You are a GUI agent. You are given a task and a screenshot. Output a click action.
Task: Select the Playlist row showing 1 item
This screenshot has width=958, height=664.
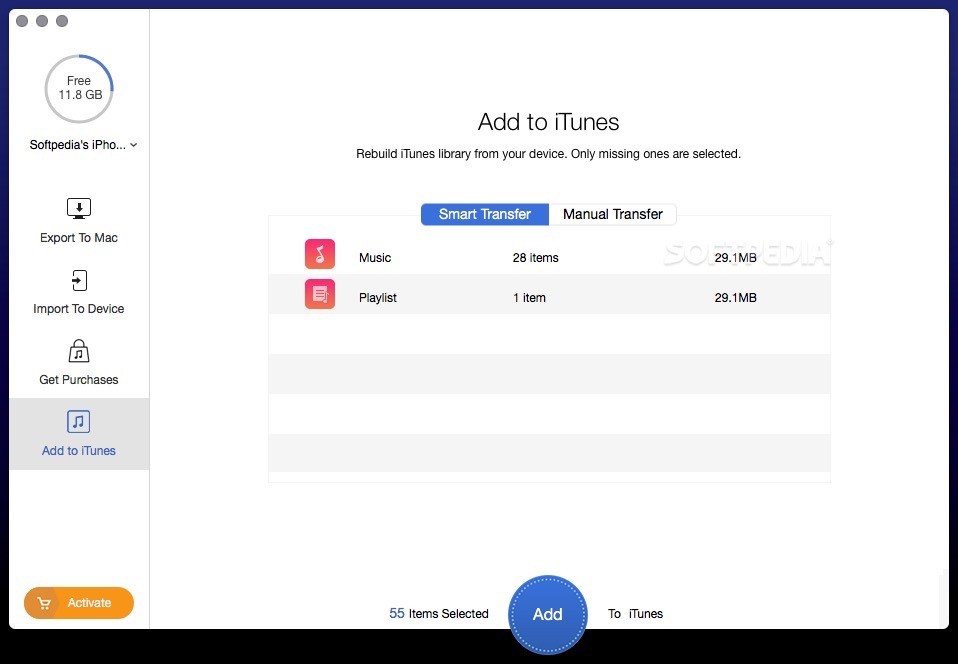click(x=548, y=296)
